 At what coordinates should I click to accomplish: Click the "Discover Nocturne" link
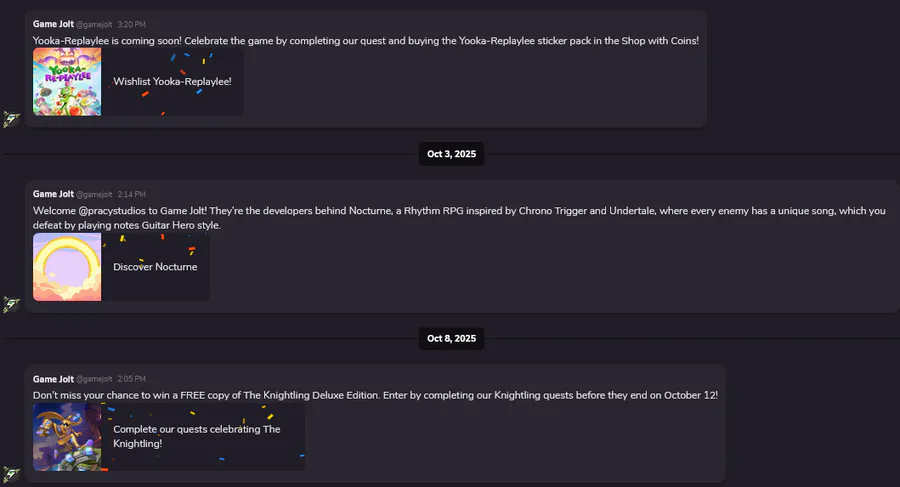155,267
